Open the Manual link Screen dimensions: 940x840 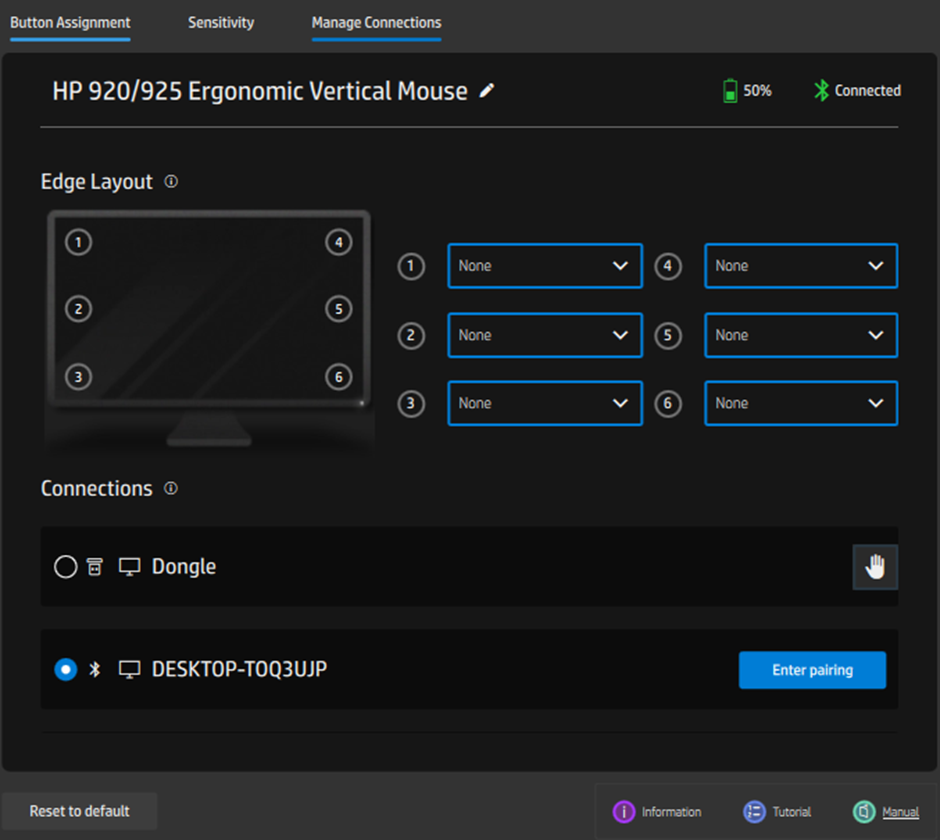(x=900, y=812)
